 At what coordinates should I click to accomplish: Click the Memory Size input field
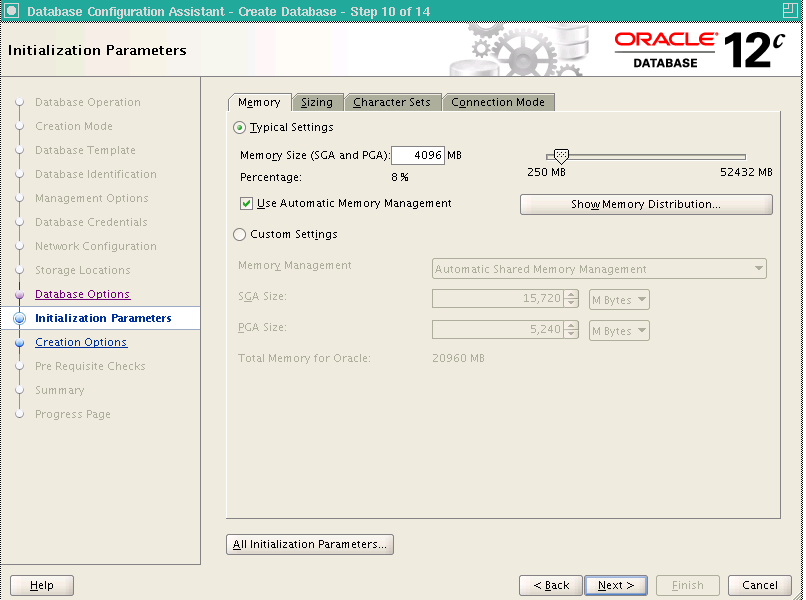coord(418,155)
